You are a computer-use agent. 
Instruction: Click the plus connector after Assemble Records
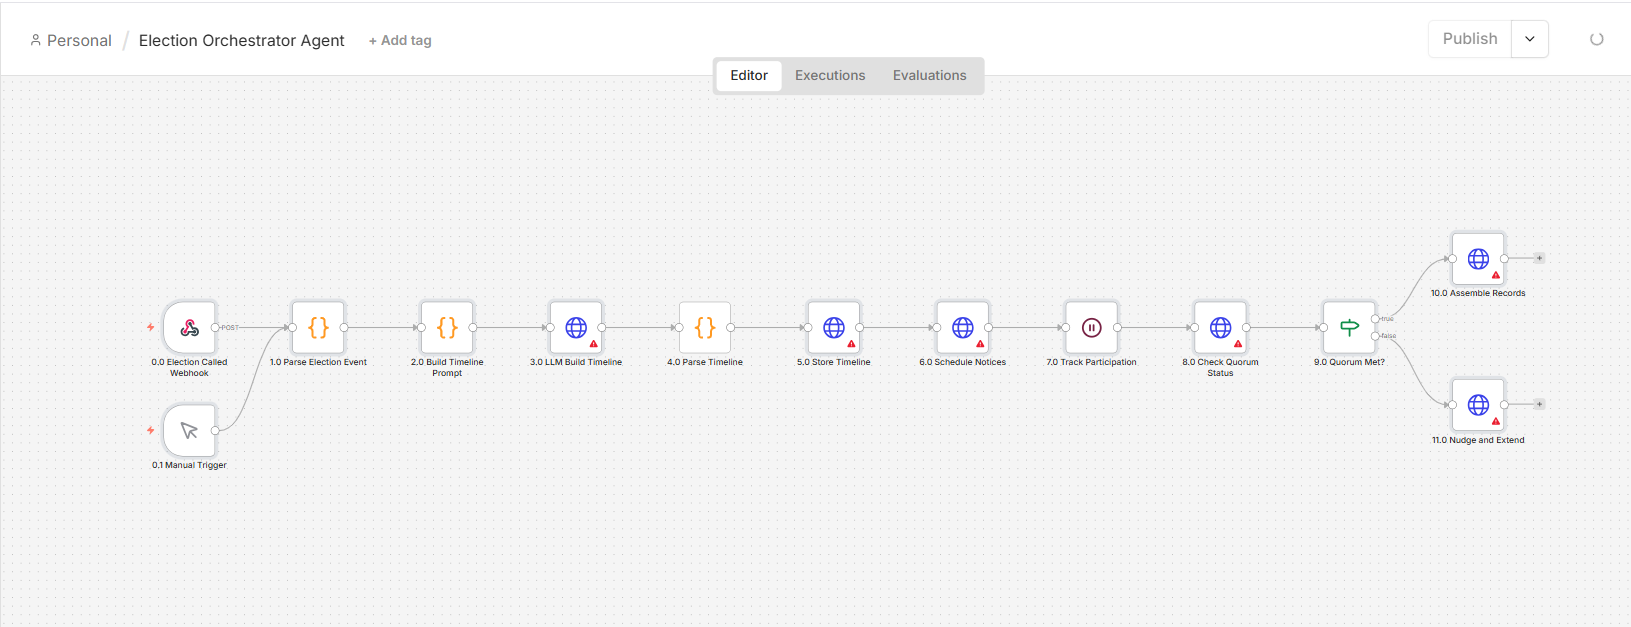(1540, 258)
